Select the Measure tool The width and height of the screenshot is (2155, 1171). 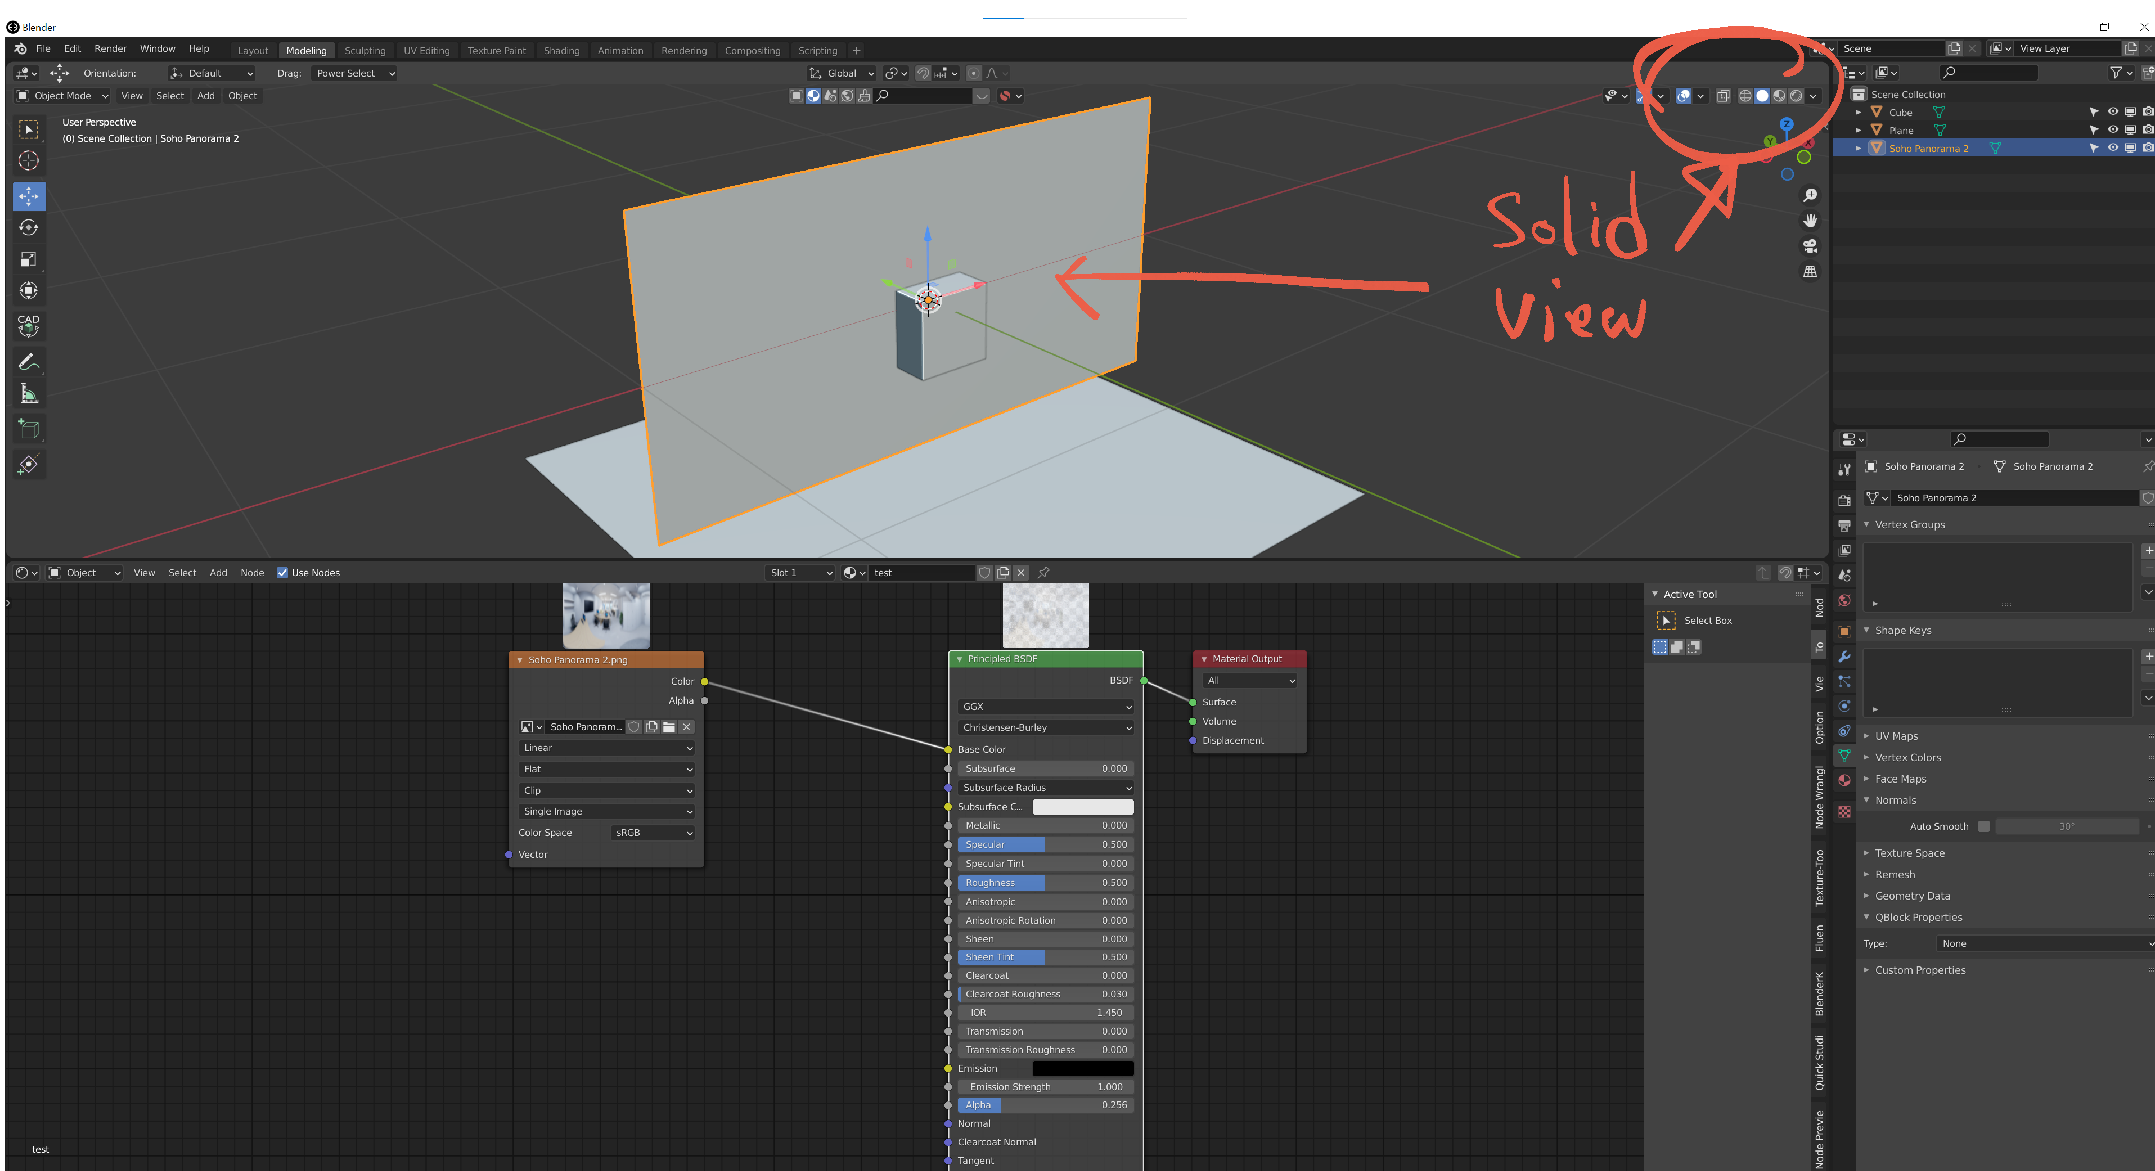(29, 394)
